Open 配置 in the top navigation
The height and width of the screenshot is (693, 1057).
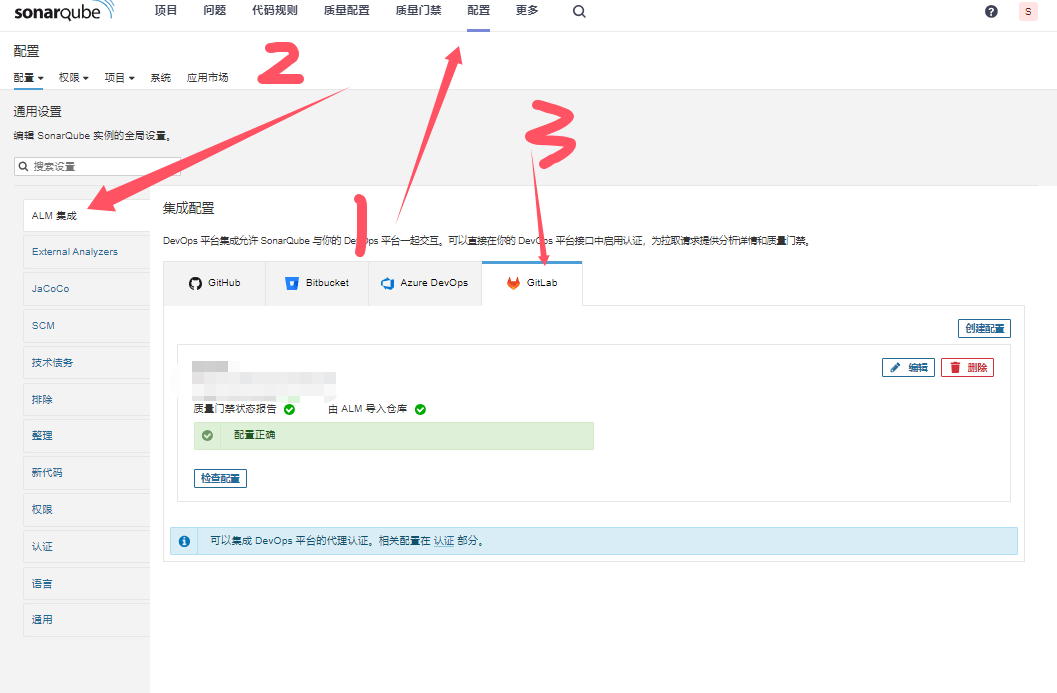(479, 10)
